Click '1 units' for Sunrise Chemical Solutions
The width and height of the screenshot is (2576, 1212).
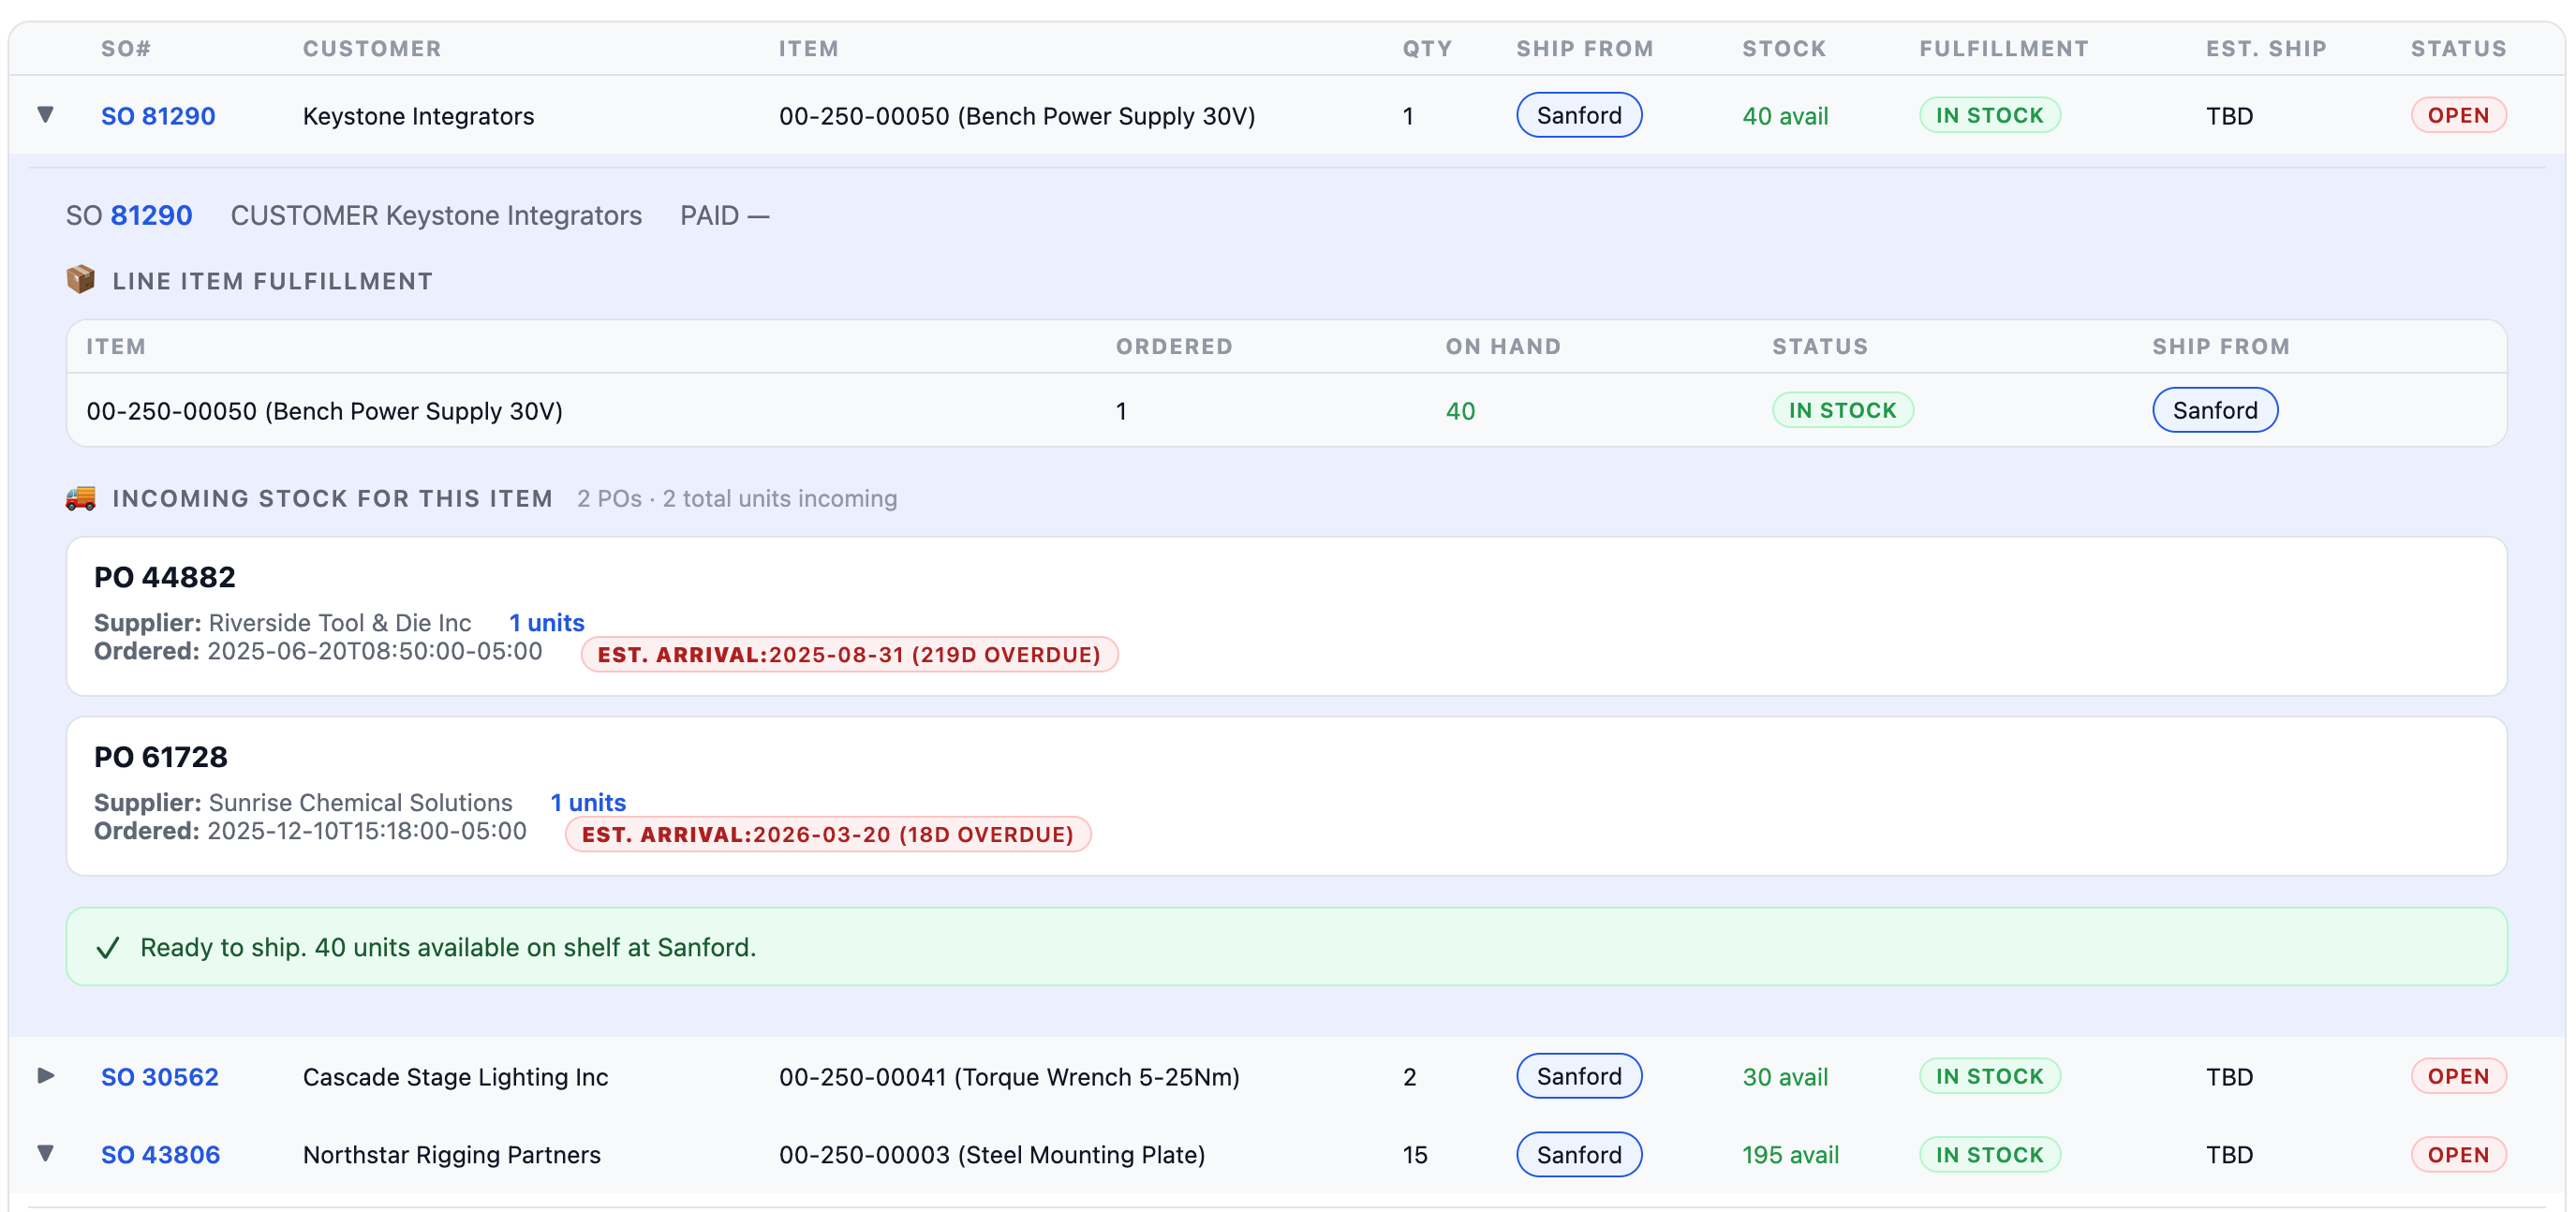(588, 803)
